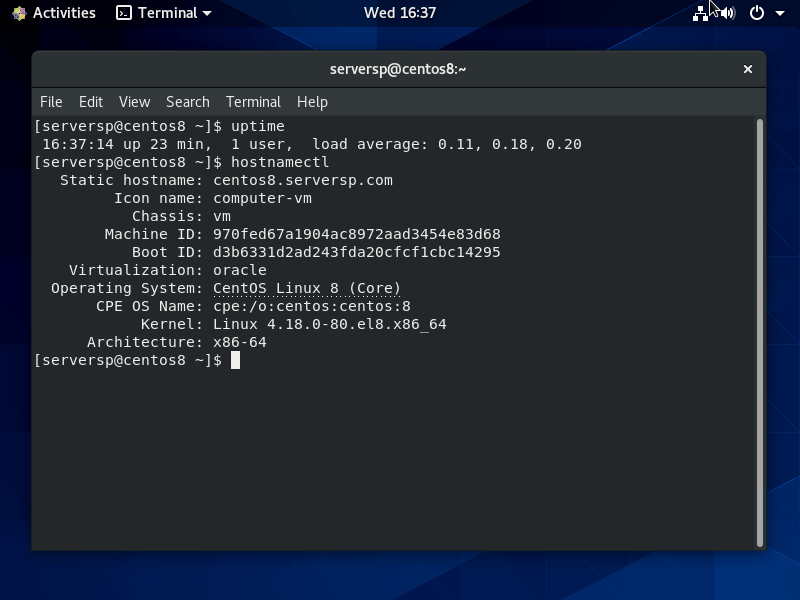Click 'load average: 0.11, 0.18, 0.20' text
Screen dimensions: 800x600
pyautogui.click(x=447, y=144)
